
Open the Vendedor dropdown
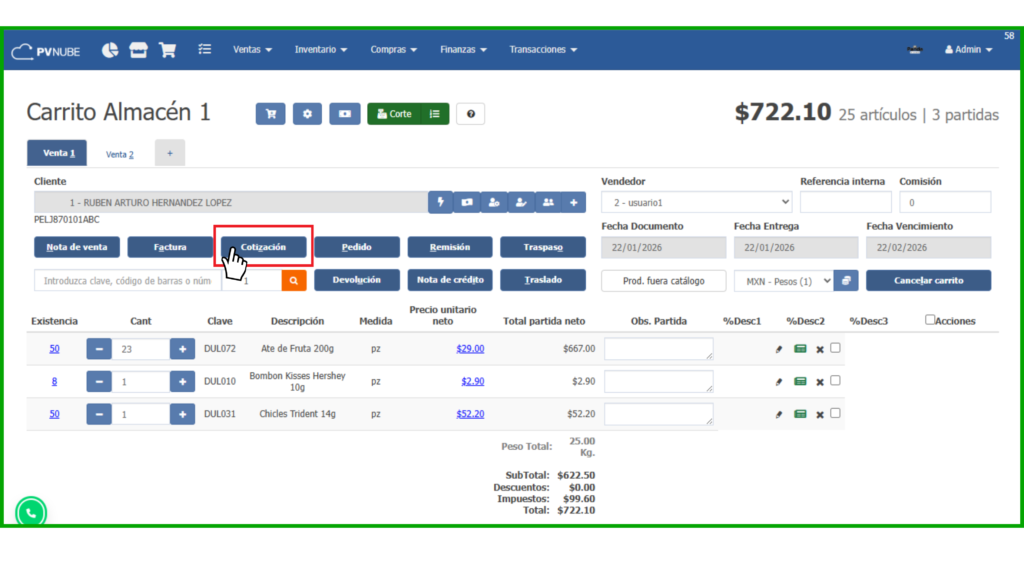(x=696, y=202)
